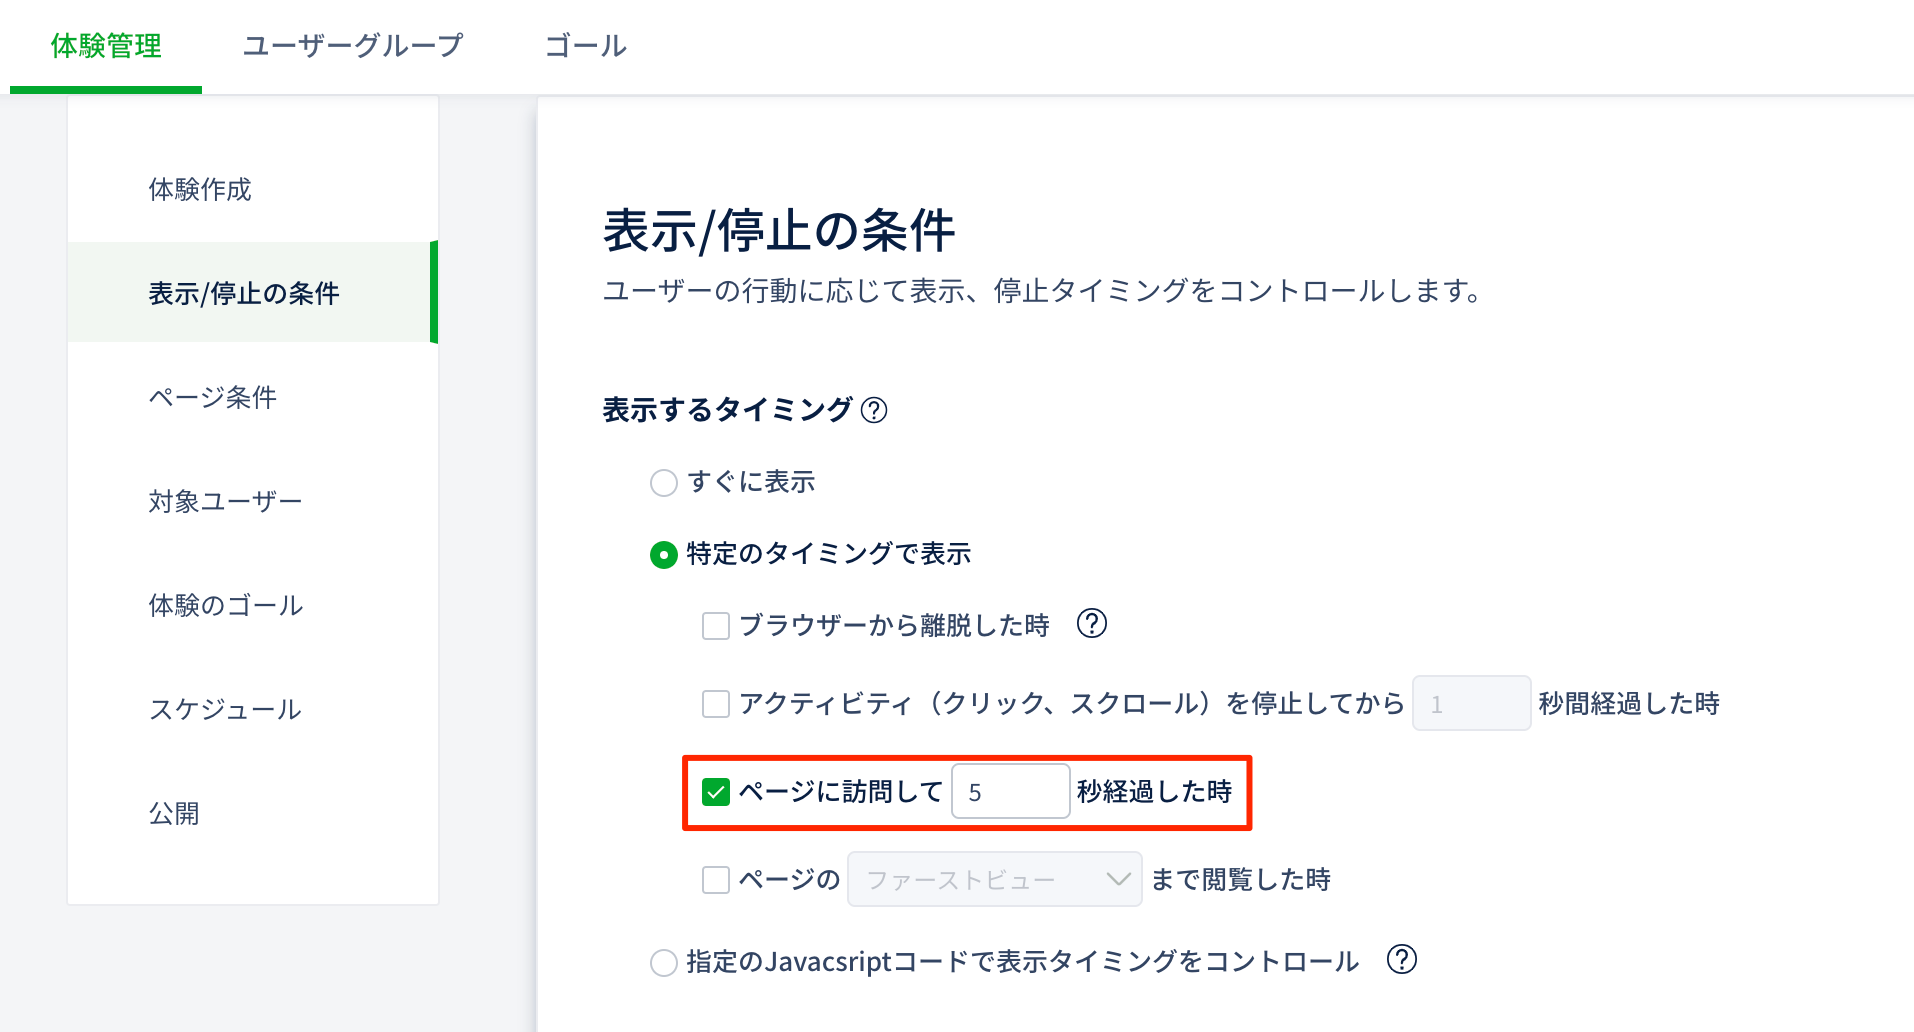Viewport: 1914px width, 1032px height.
Task: Select 特定のタイミングで表示 radio option
Action: click(664, 554)
